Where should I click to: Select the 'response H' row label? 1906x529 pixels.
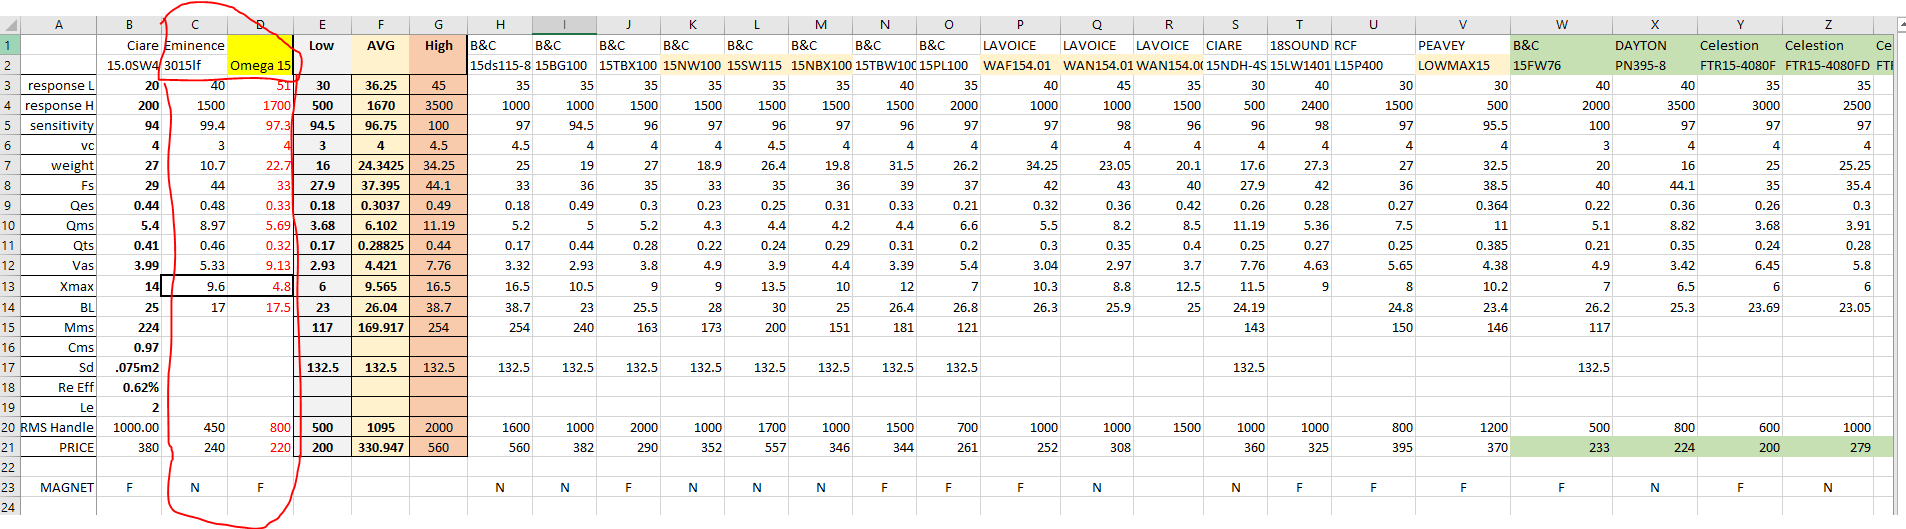click(x=59, y=105)
